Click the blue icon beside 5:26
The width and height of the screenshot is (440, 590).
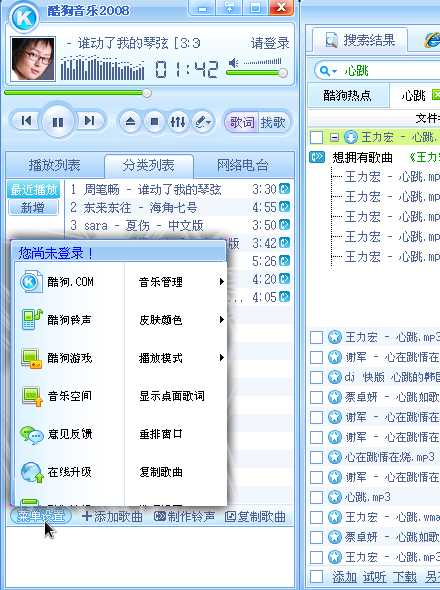coord(285,260)
